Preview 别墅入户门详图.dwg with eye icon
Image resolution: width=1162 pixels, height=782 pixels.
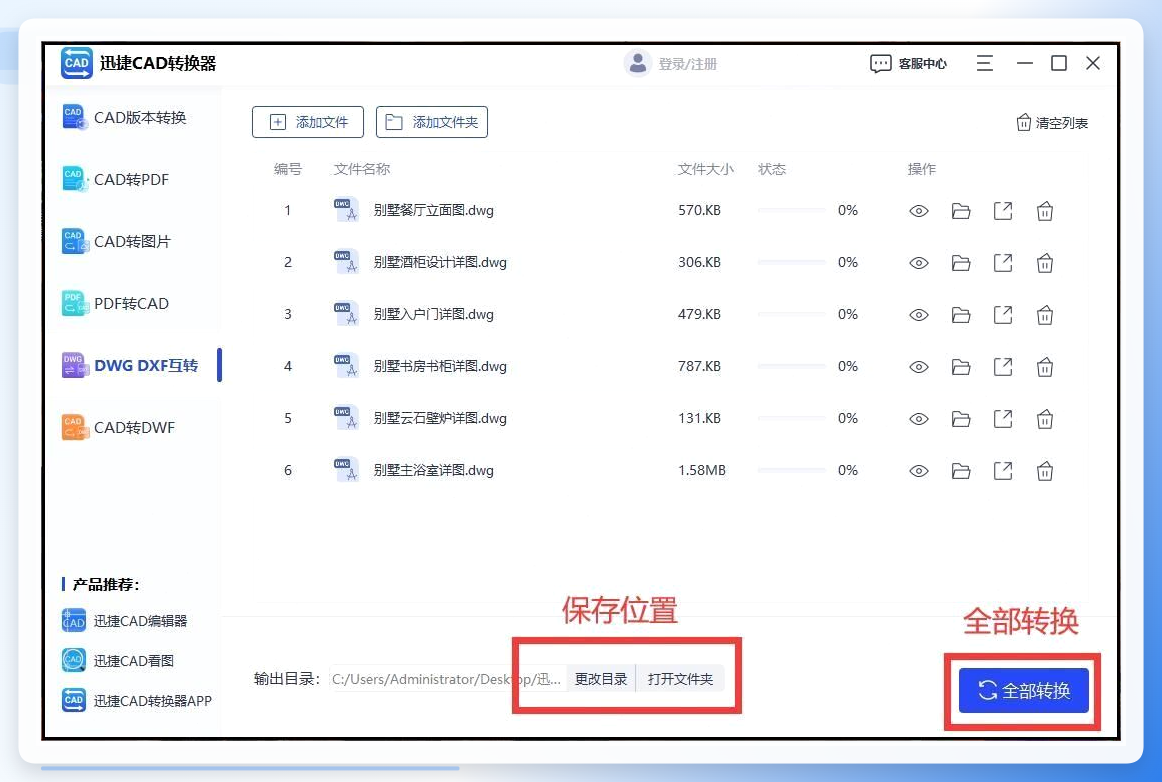point(919,315)
